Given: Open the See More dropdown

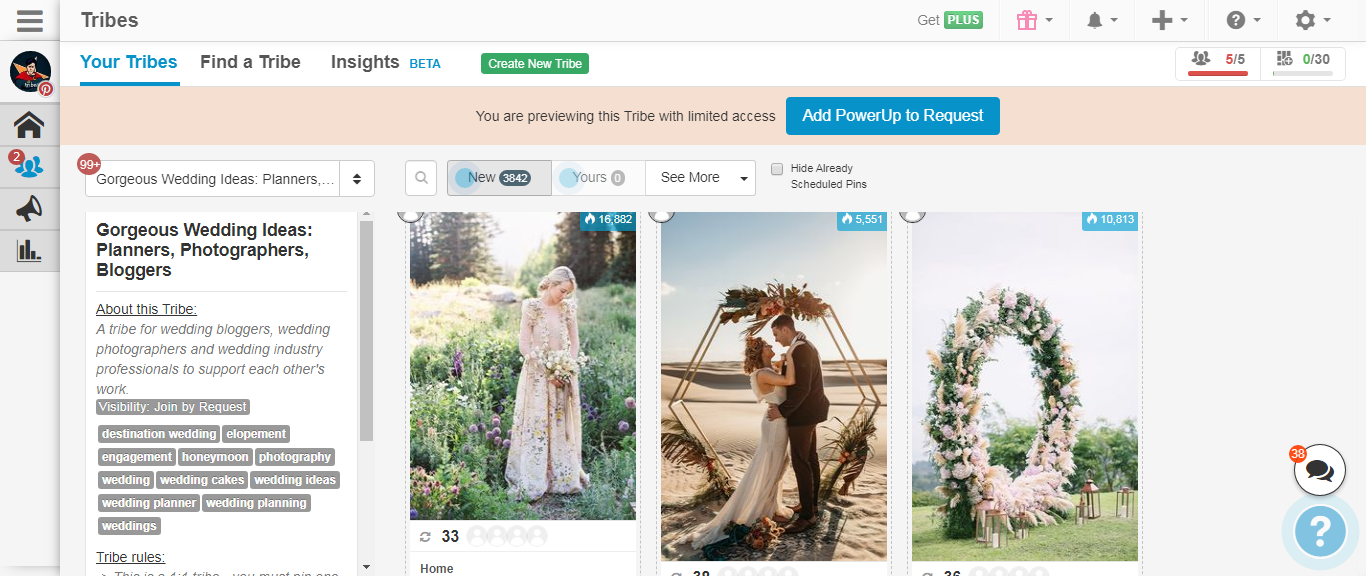Looking at the screenshot, I should click(700, 178).
